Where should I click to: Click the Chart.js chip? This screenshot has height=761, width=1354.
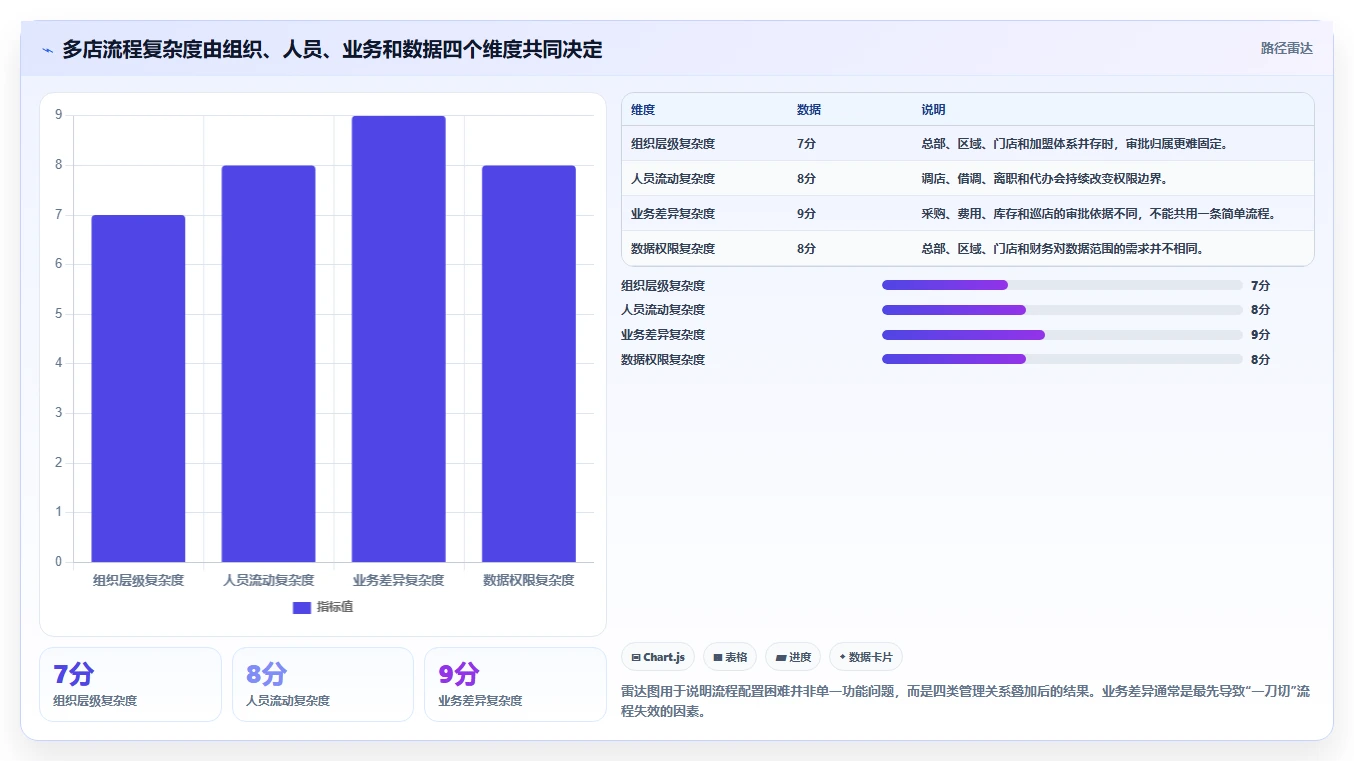coord(658,657)
